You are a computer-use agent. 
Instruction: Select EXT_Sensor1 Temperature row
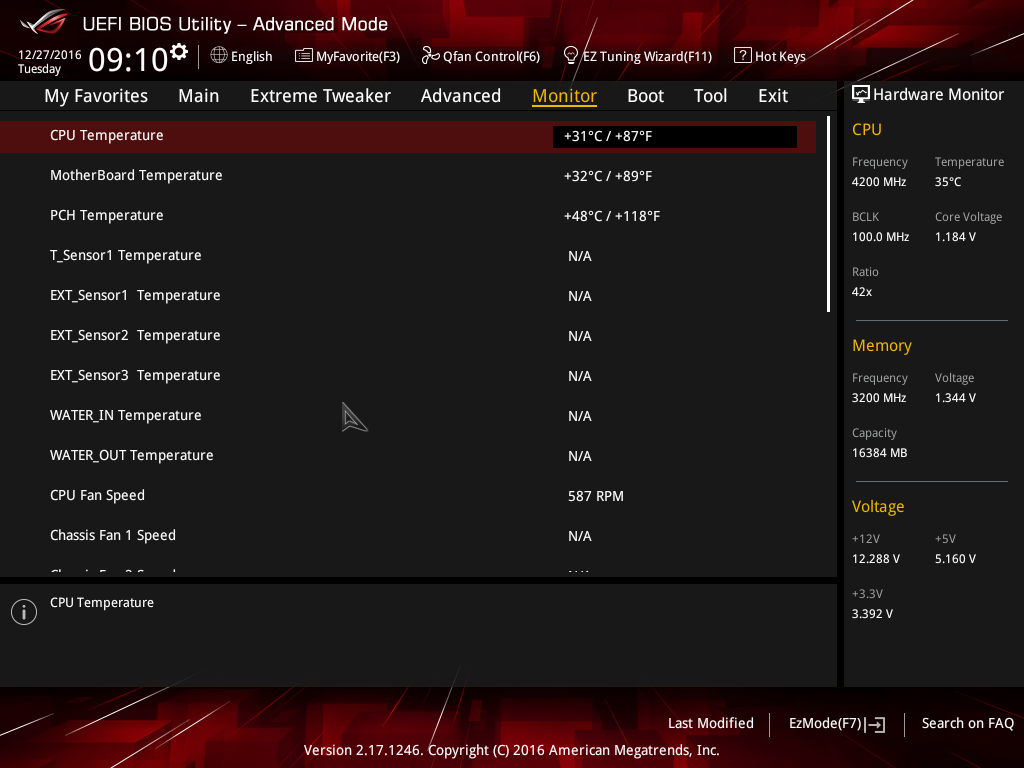pyautogui.click(x=408, y=296)
